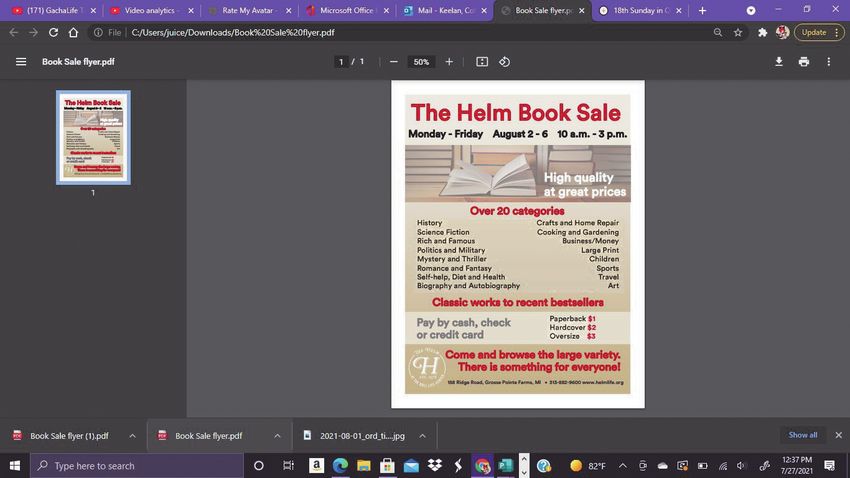Open the Extensions puzzle icon

click(x=762, y=33)
